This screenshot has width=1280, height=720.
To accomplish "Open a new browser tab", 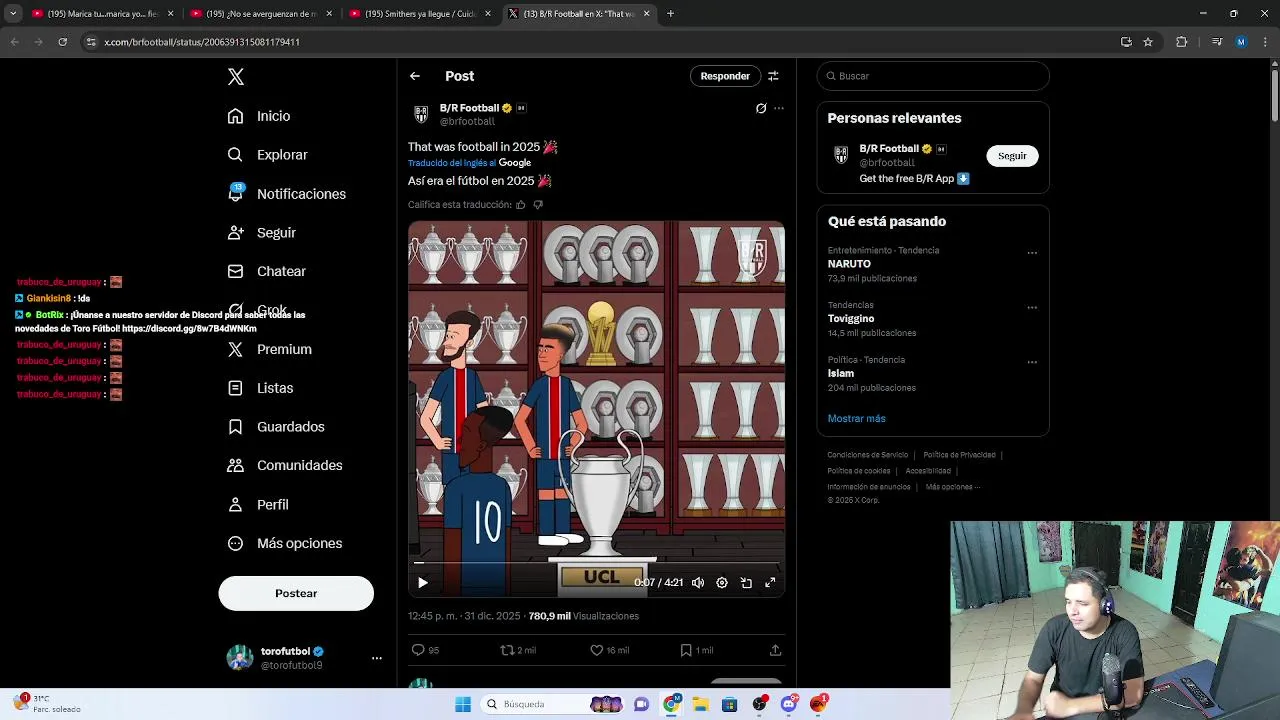I will click(670, 14).
